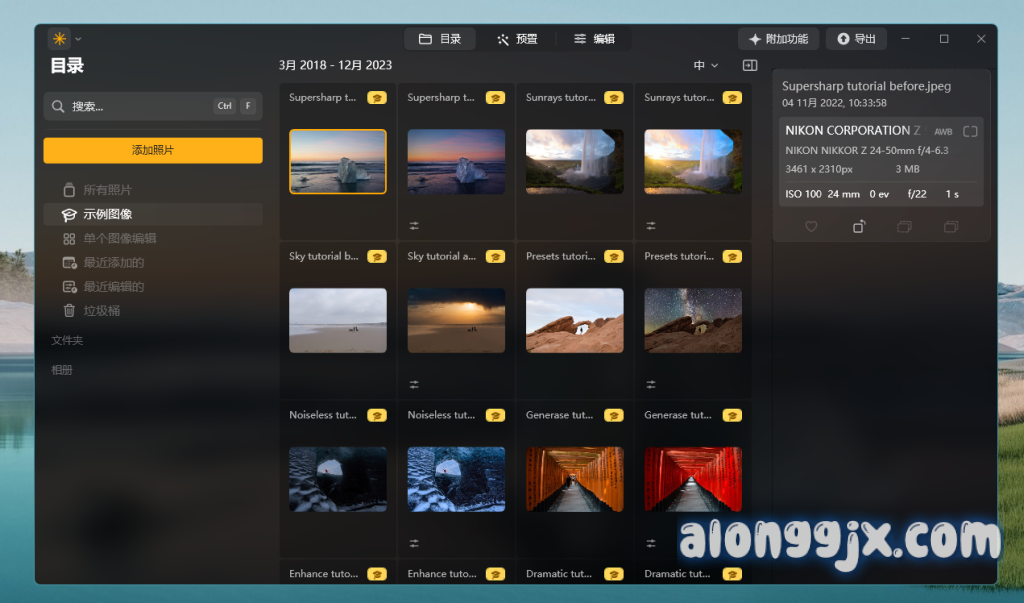Viewport: 1024px width, 603px height.
Task: Select 单个图像编辑 in the sidebar
Action: coord(119,238)
